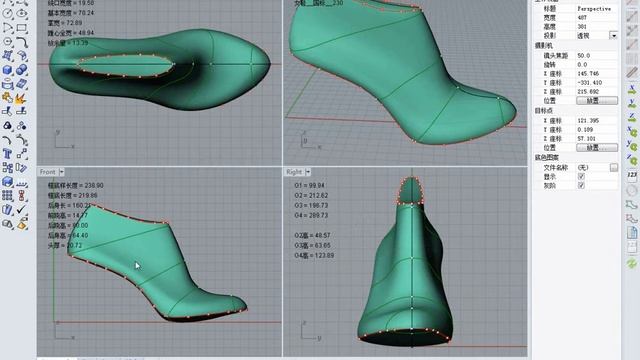The width and height of the screenshot is (640, 360).
Task: Select the Trim tool
Action: point(7,111)
